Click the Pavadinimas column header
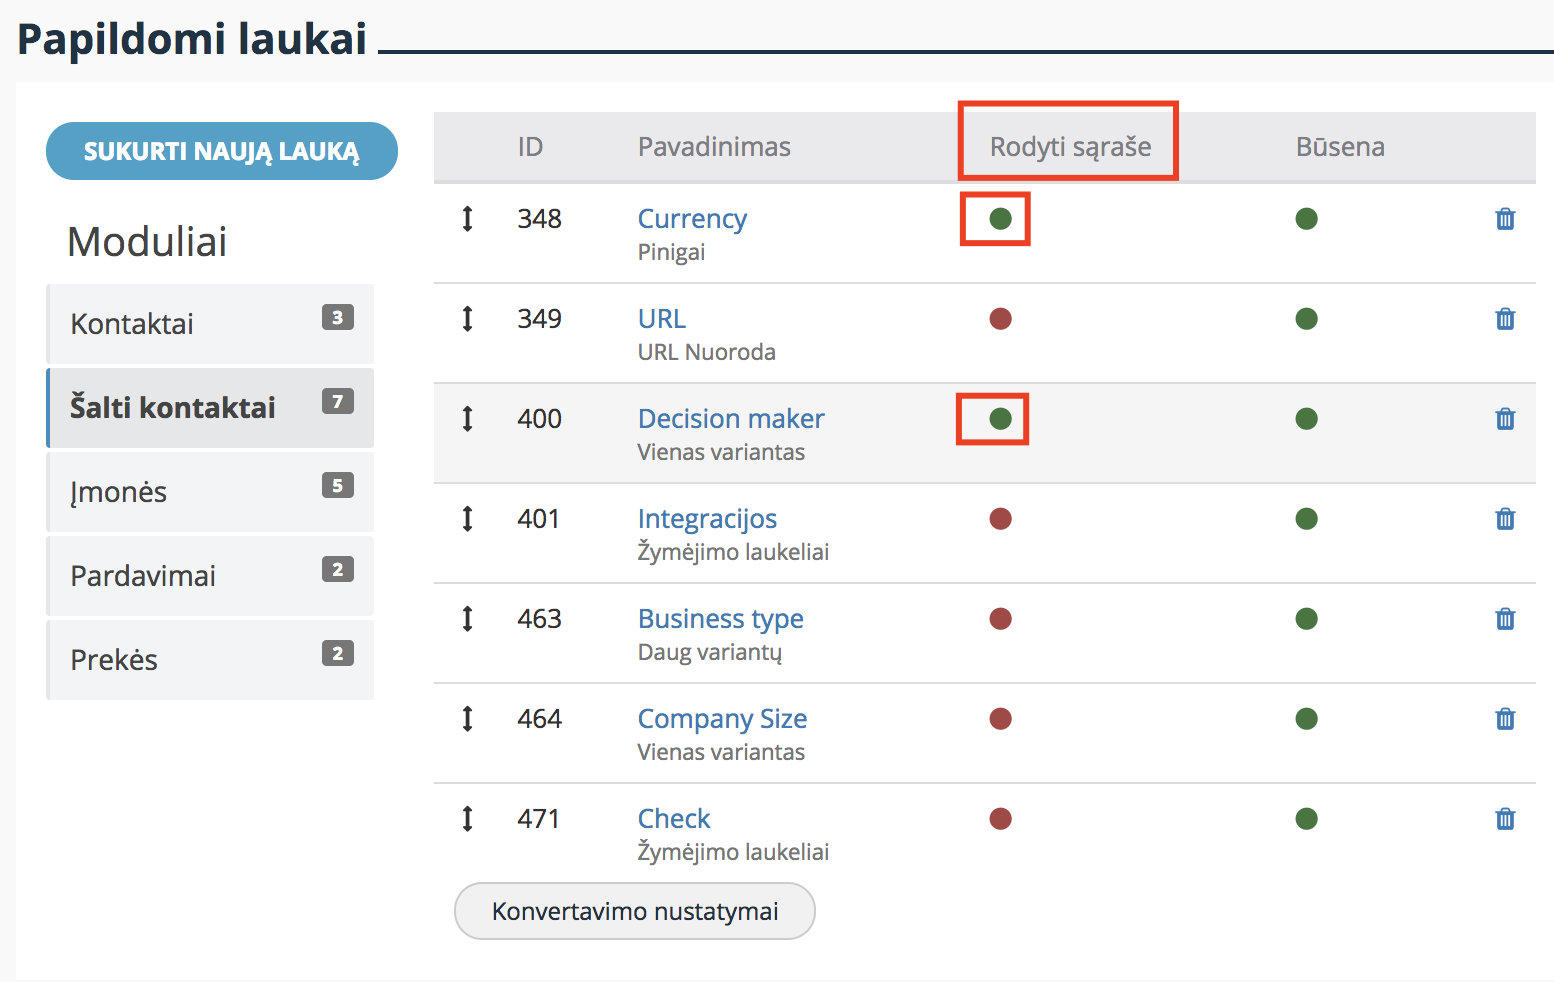 (x=714, y=147)
